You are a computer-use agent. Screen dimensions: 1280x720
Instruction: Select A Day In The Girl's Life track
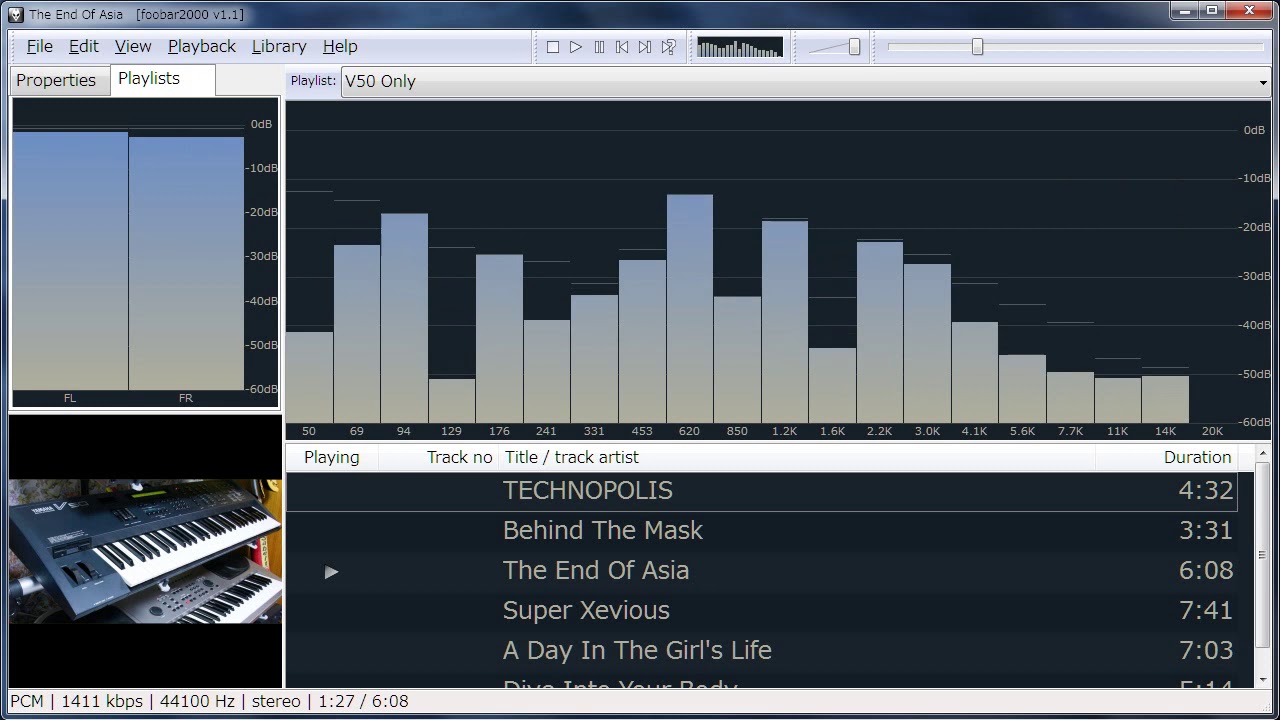pos(762,651)
